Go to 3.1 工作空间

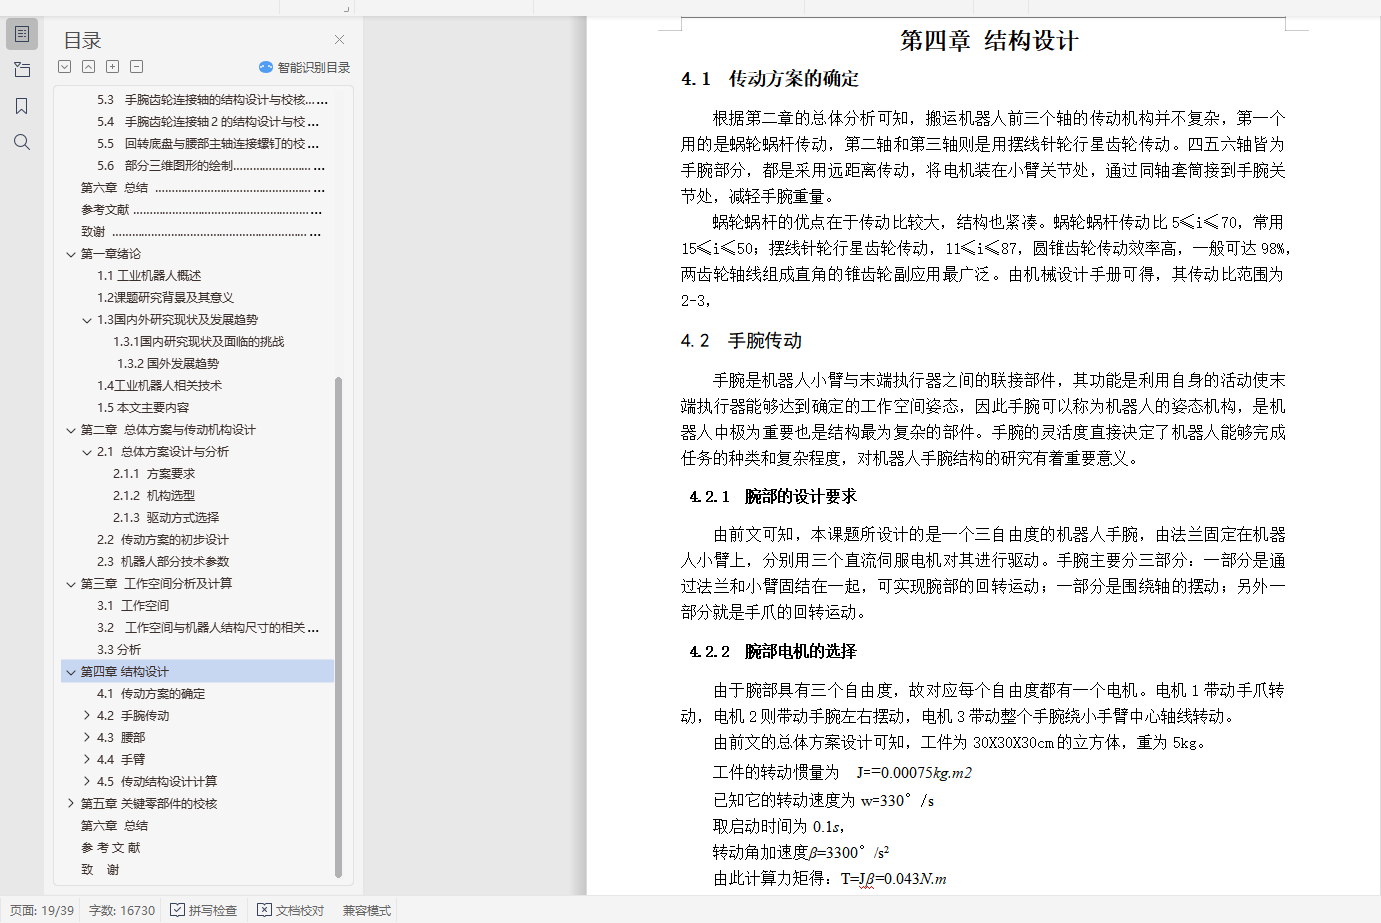[133, 606]
